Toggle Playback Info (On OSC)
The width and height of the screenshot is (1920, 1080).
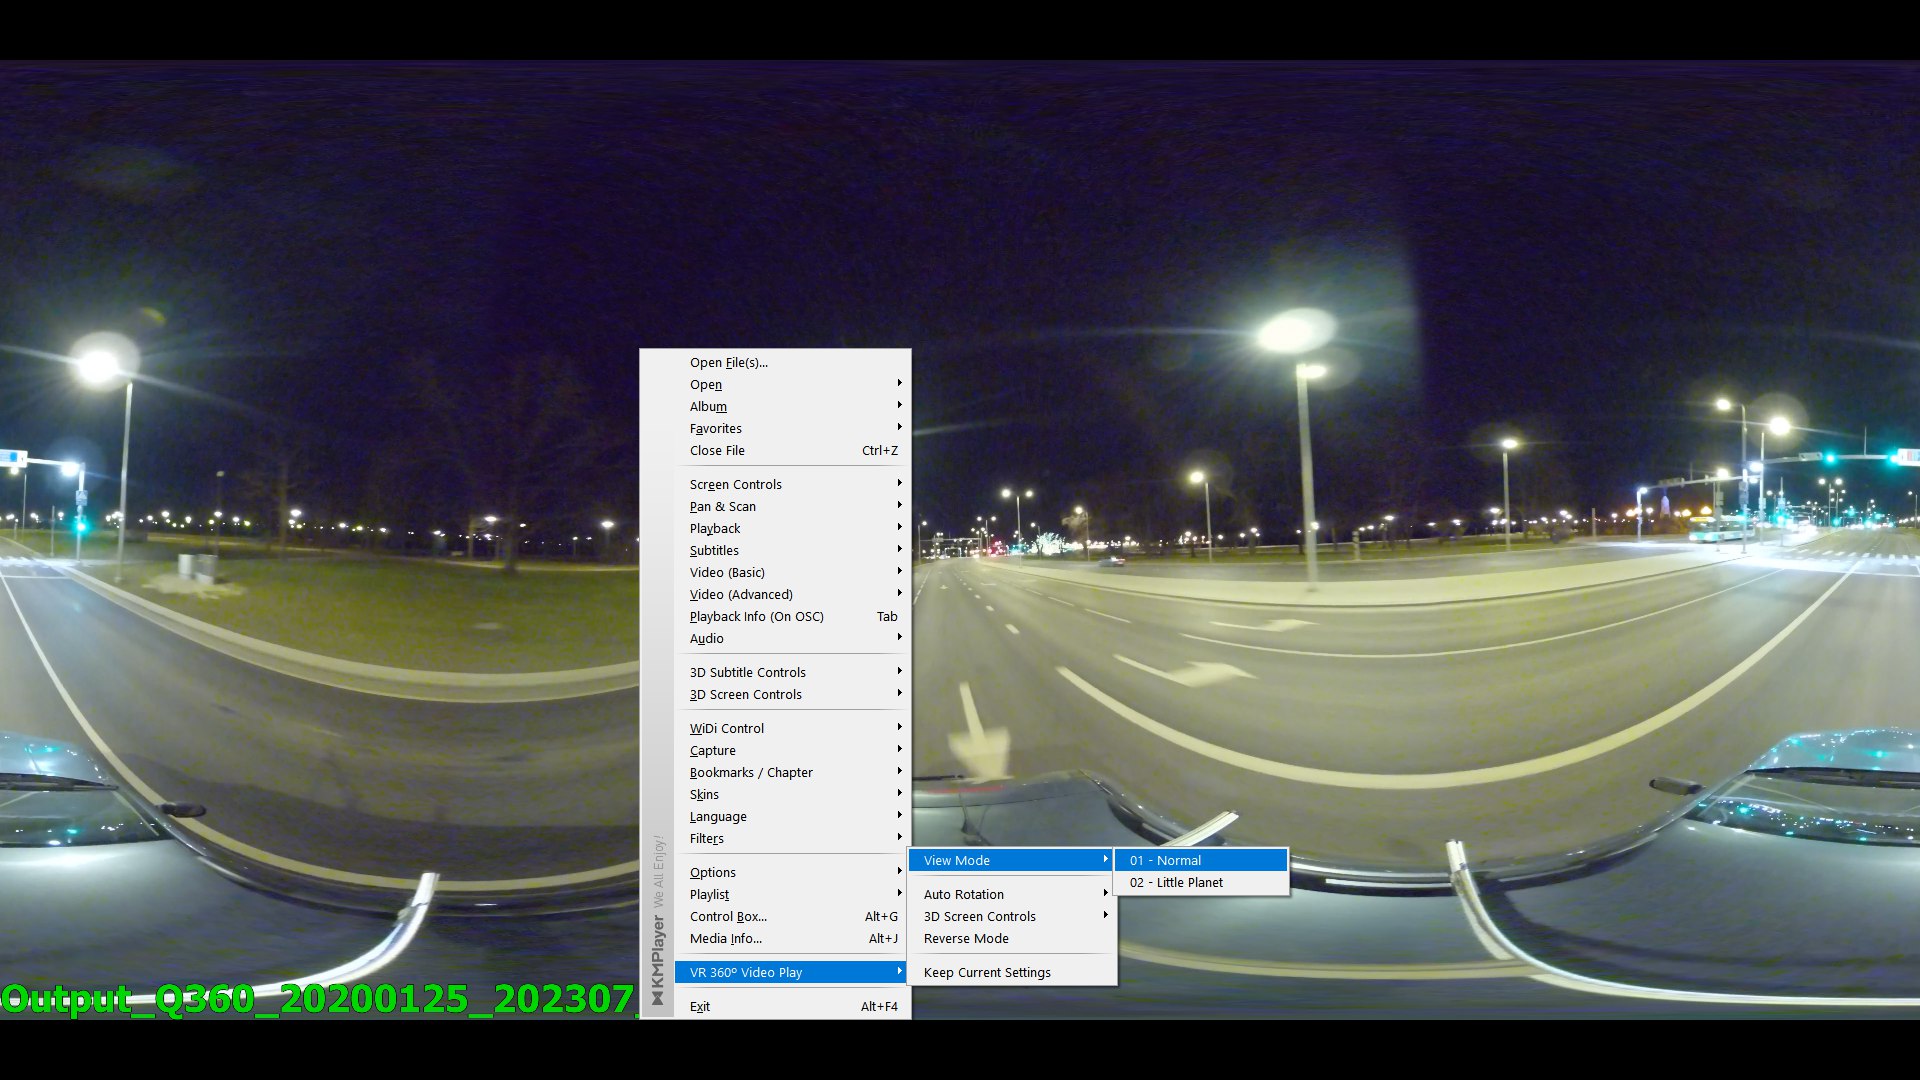point(790,616)
